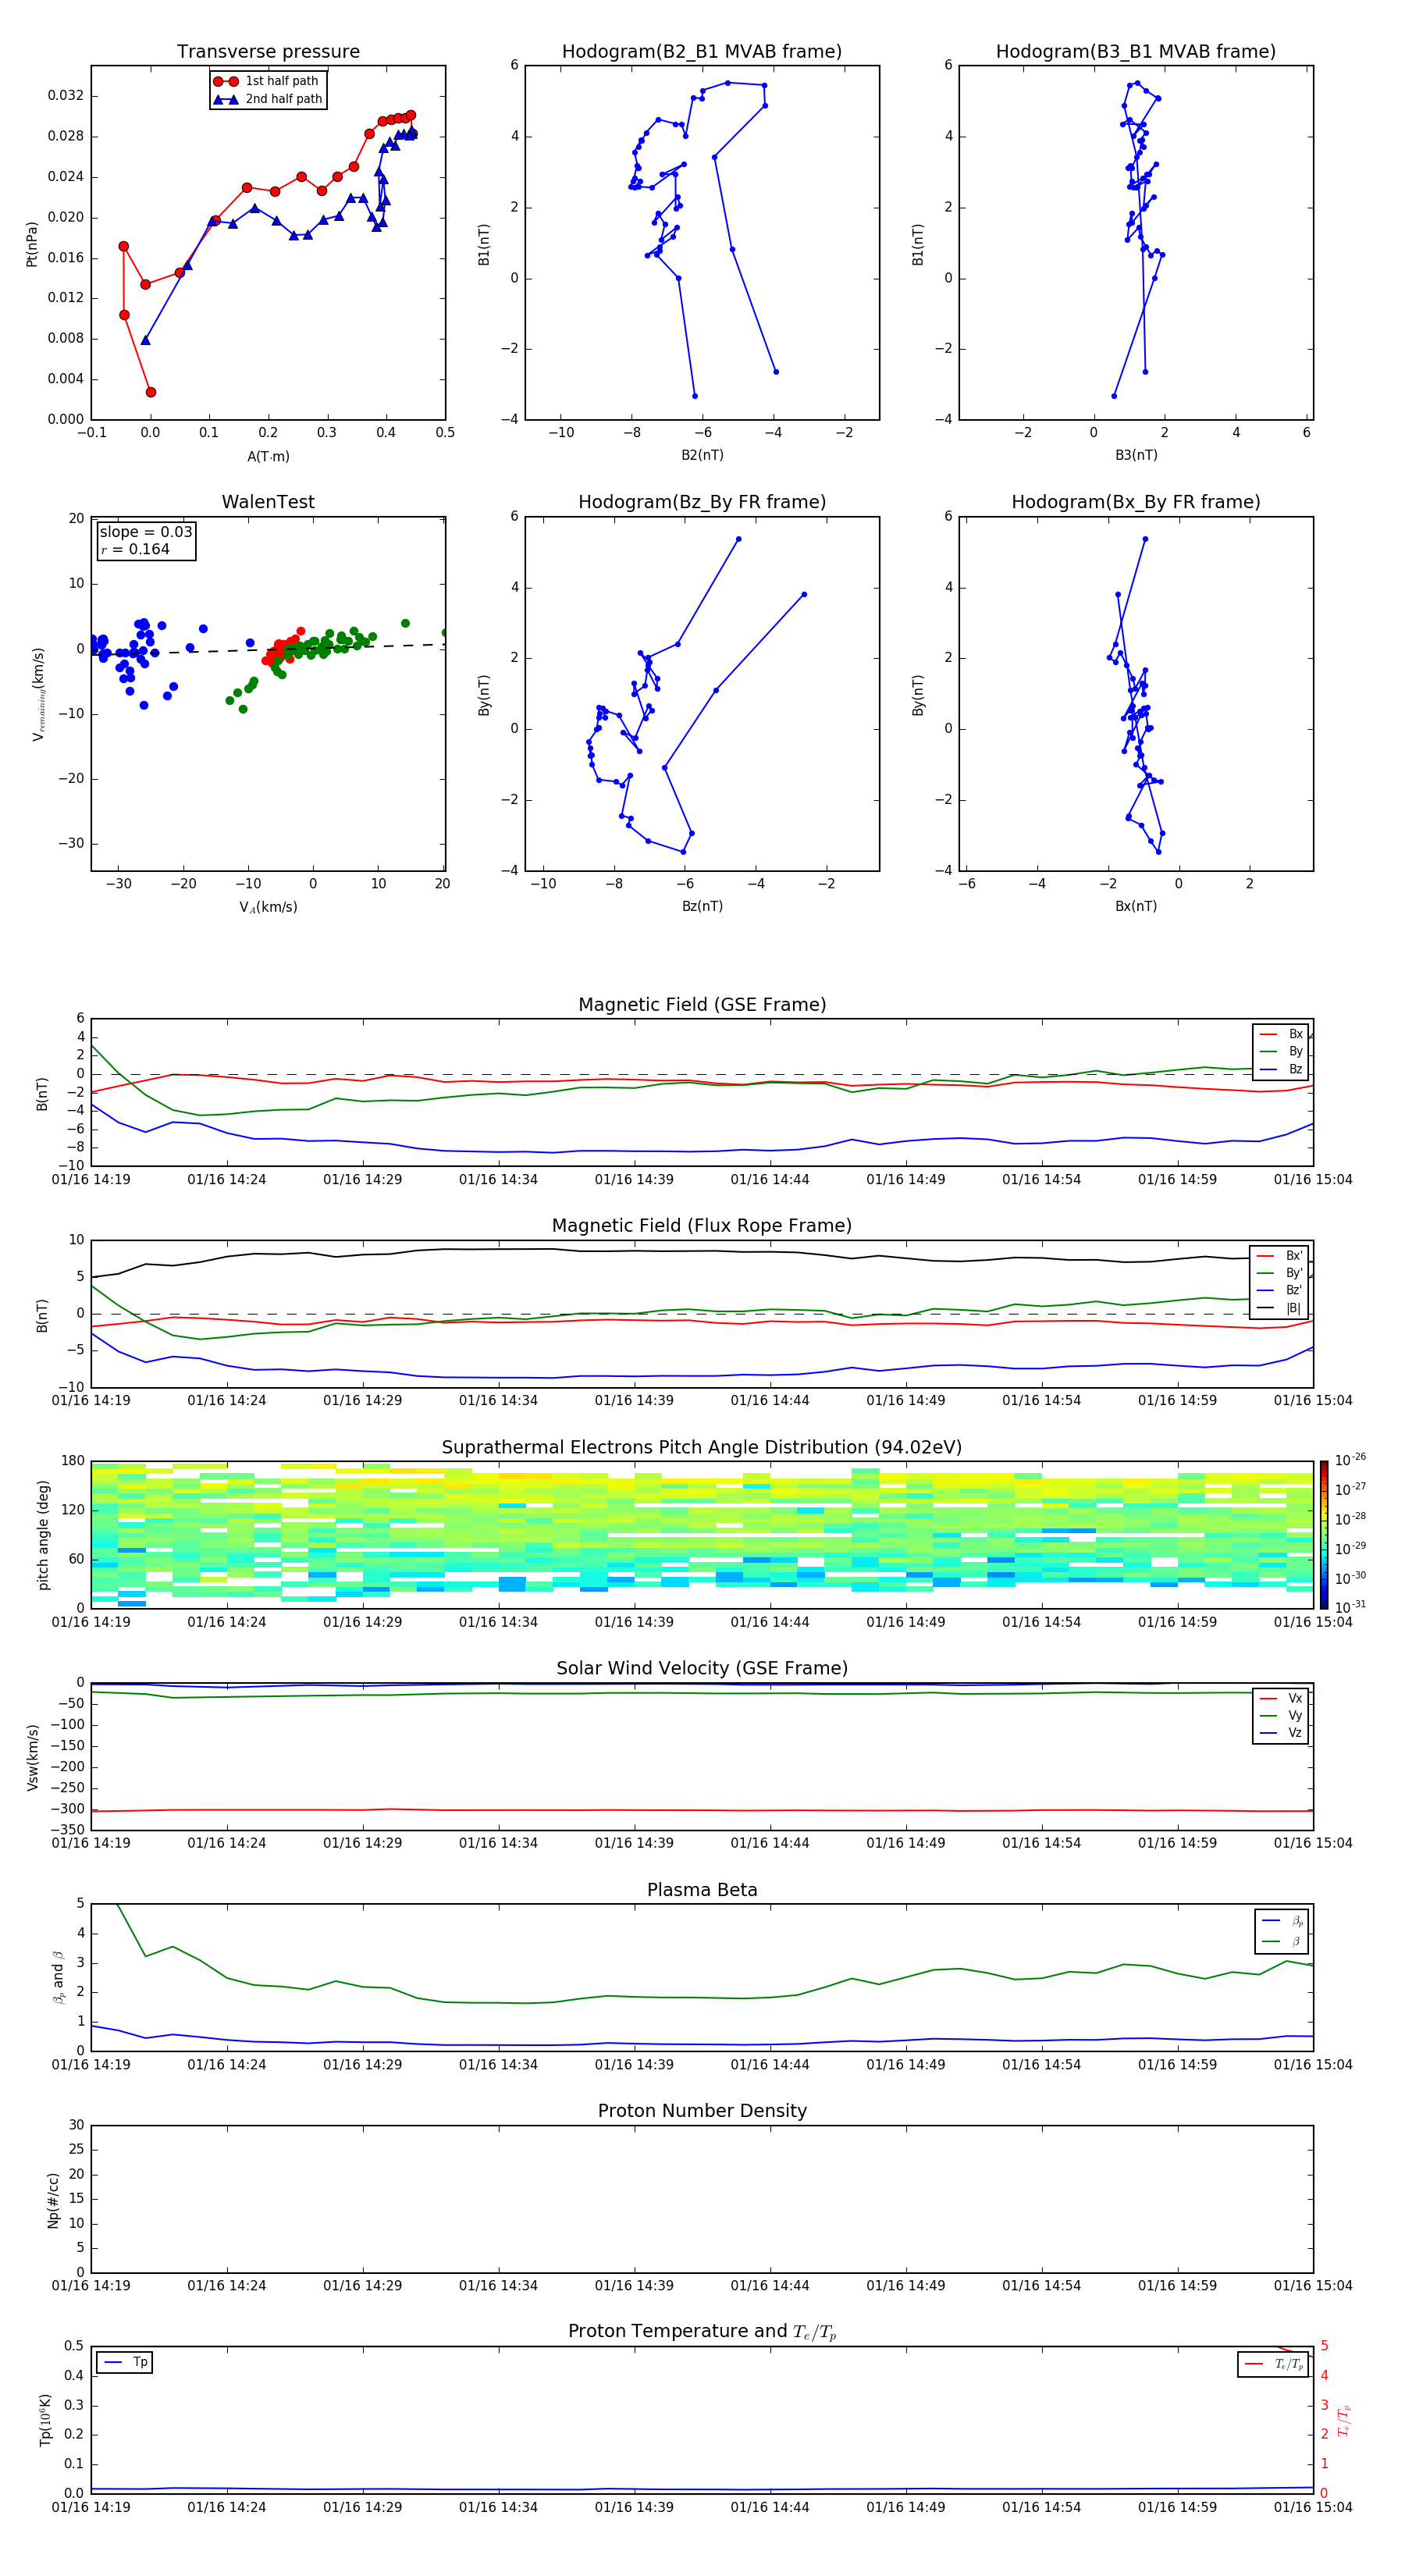The width and height of the screenshot is (1405, 2576).
Task: Click 'Vy' legend entry in velocity plot
Action: coord(1281,1715)
